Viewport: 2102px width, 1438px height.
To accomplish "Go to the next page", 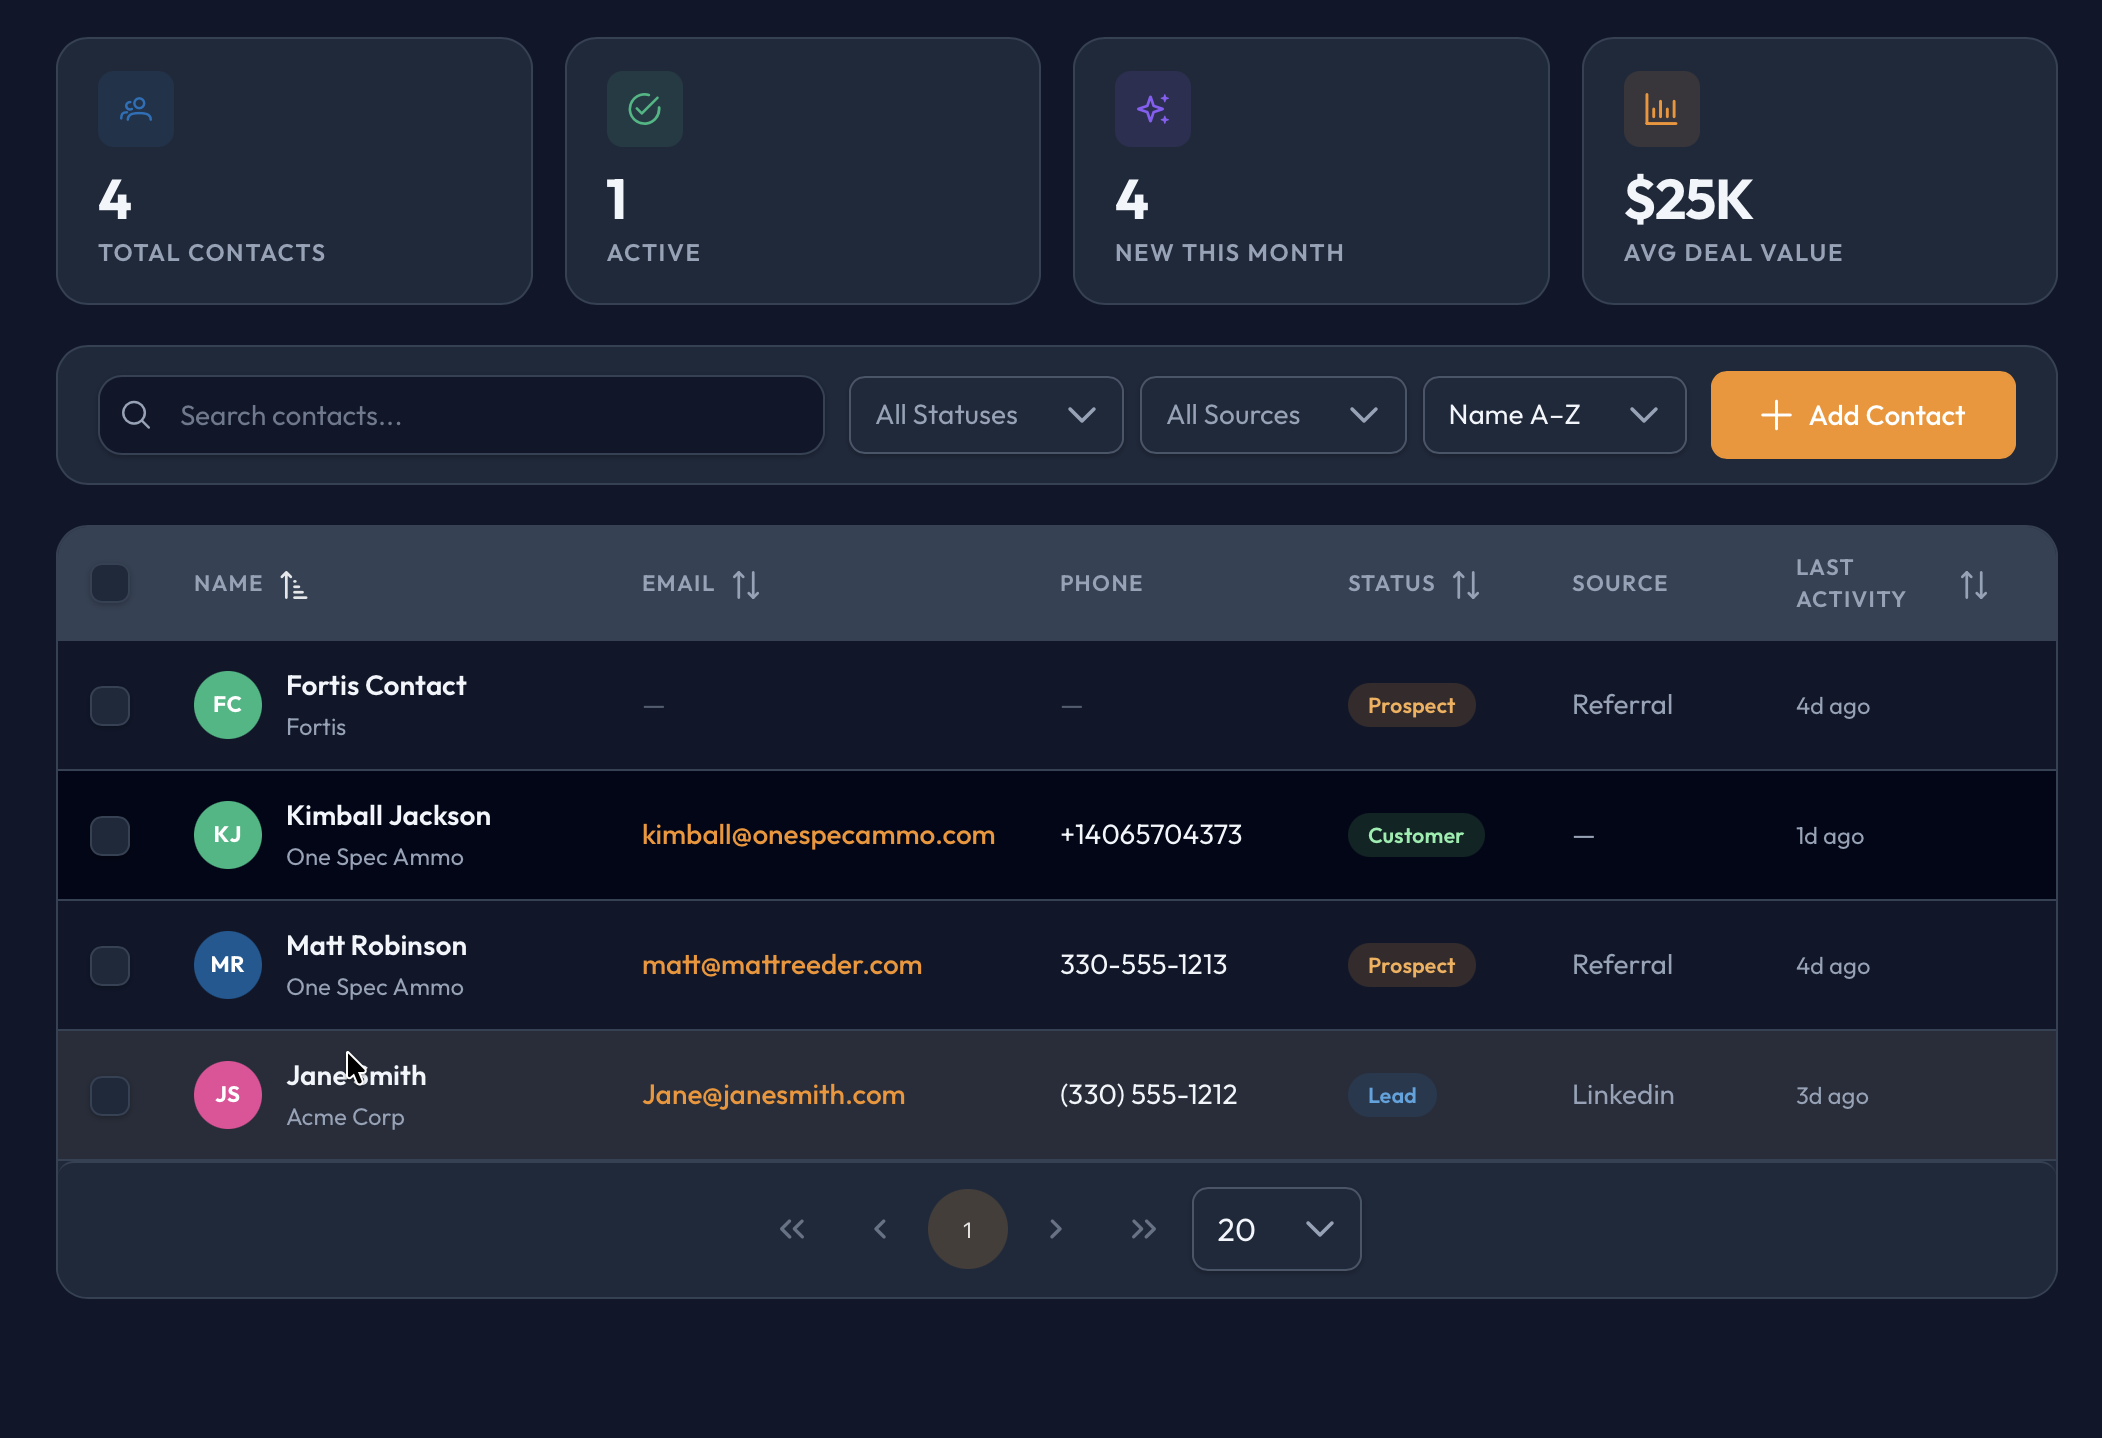I will coord(1055,1229).
